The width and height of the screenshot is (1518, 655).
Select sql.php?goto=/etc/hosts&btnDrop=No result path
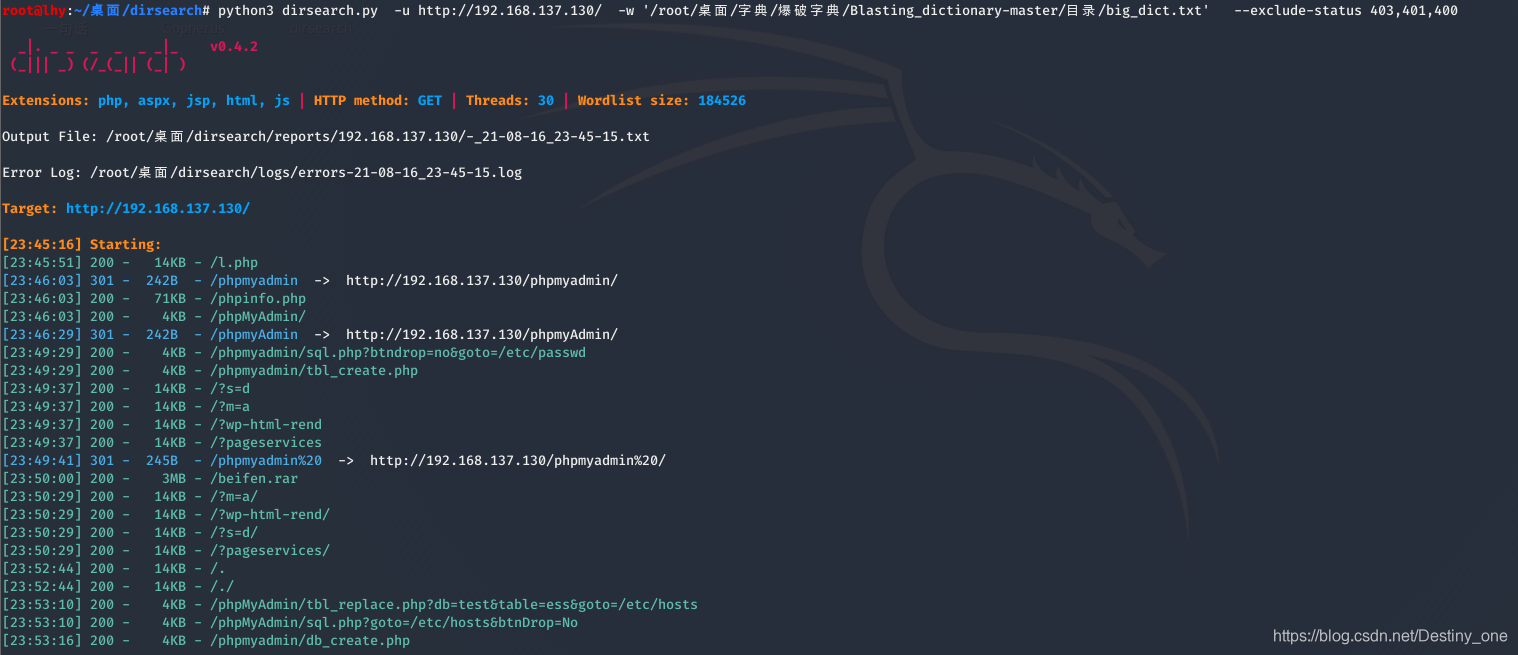[394, 622]
